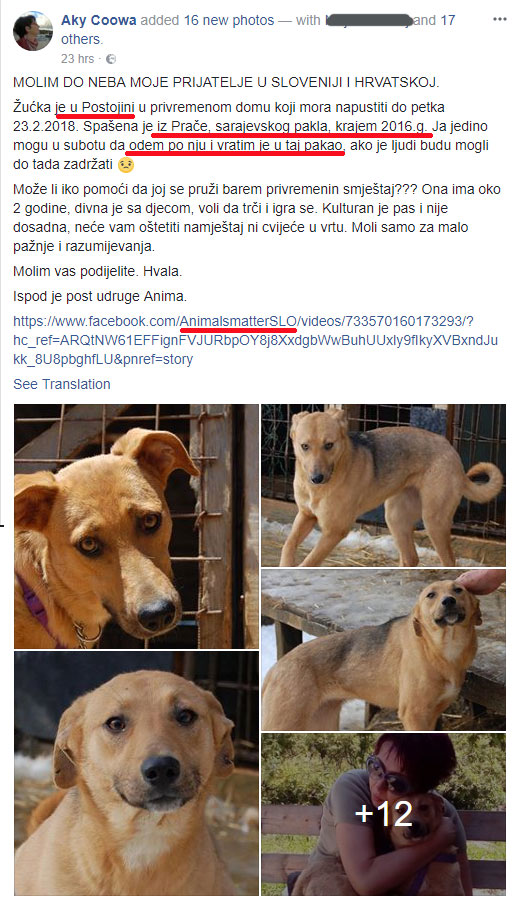517x905 pixels.
Task: Open the photo of dog being petted on head
Action: [383, 650]
